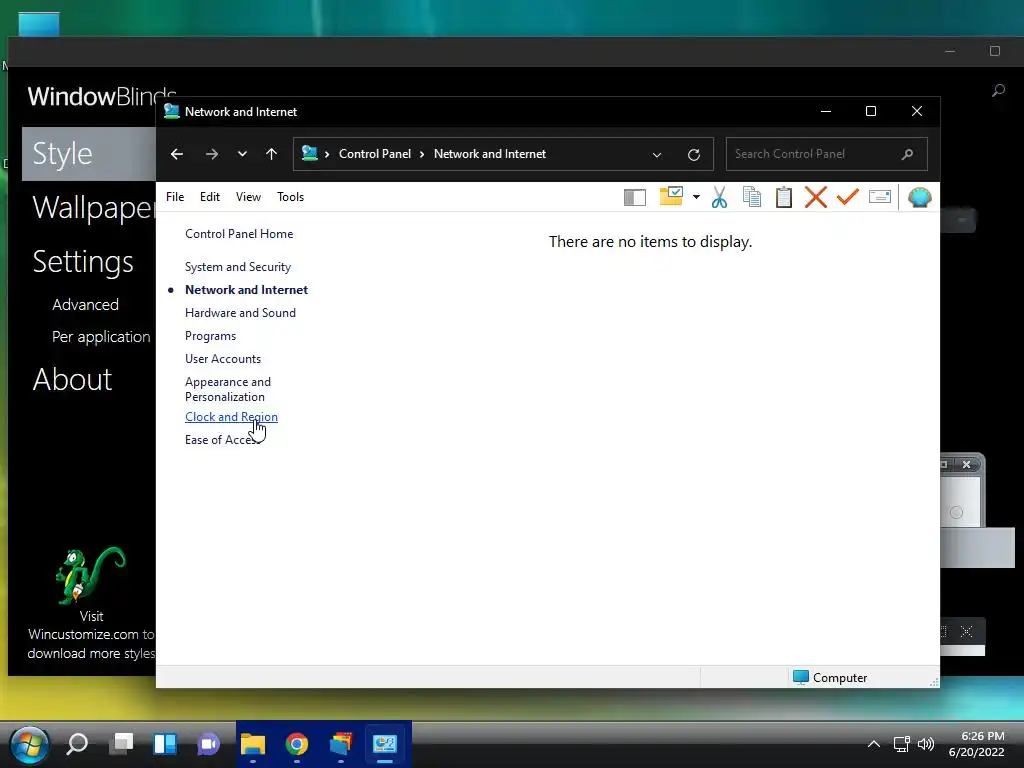Select Network and Internet in sidebar

coord(246,290)
